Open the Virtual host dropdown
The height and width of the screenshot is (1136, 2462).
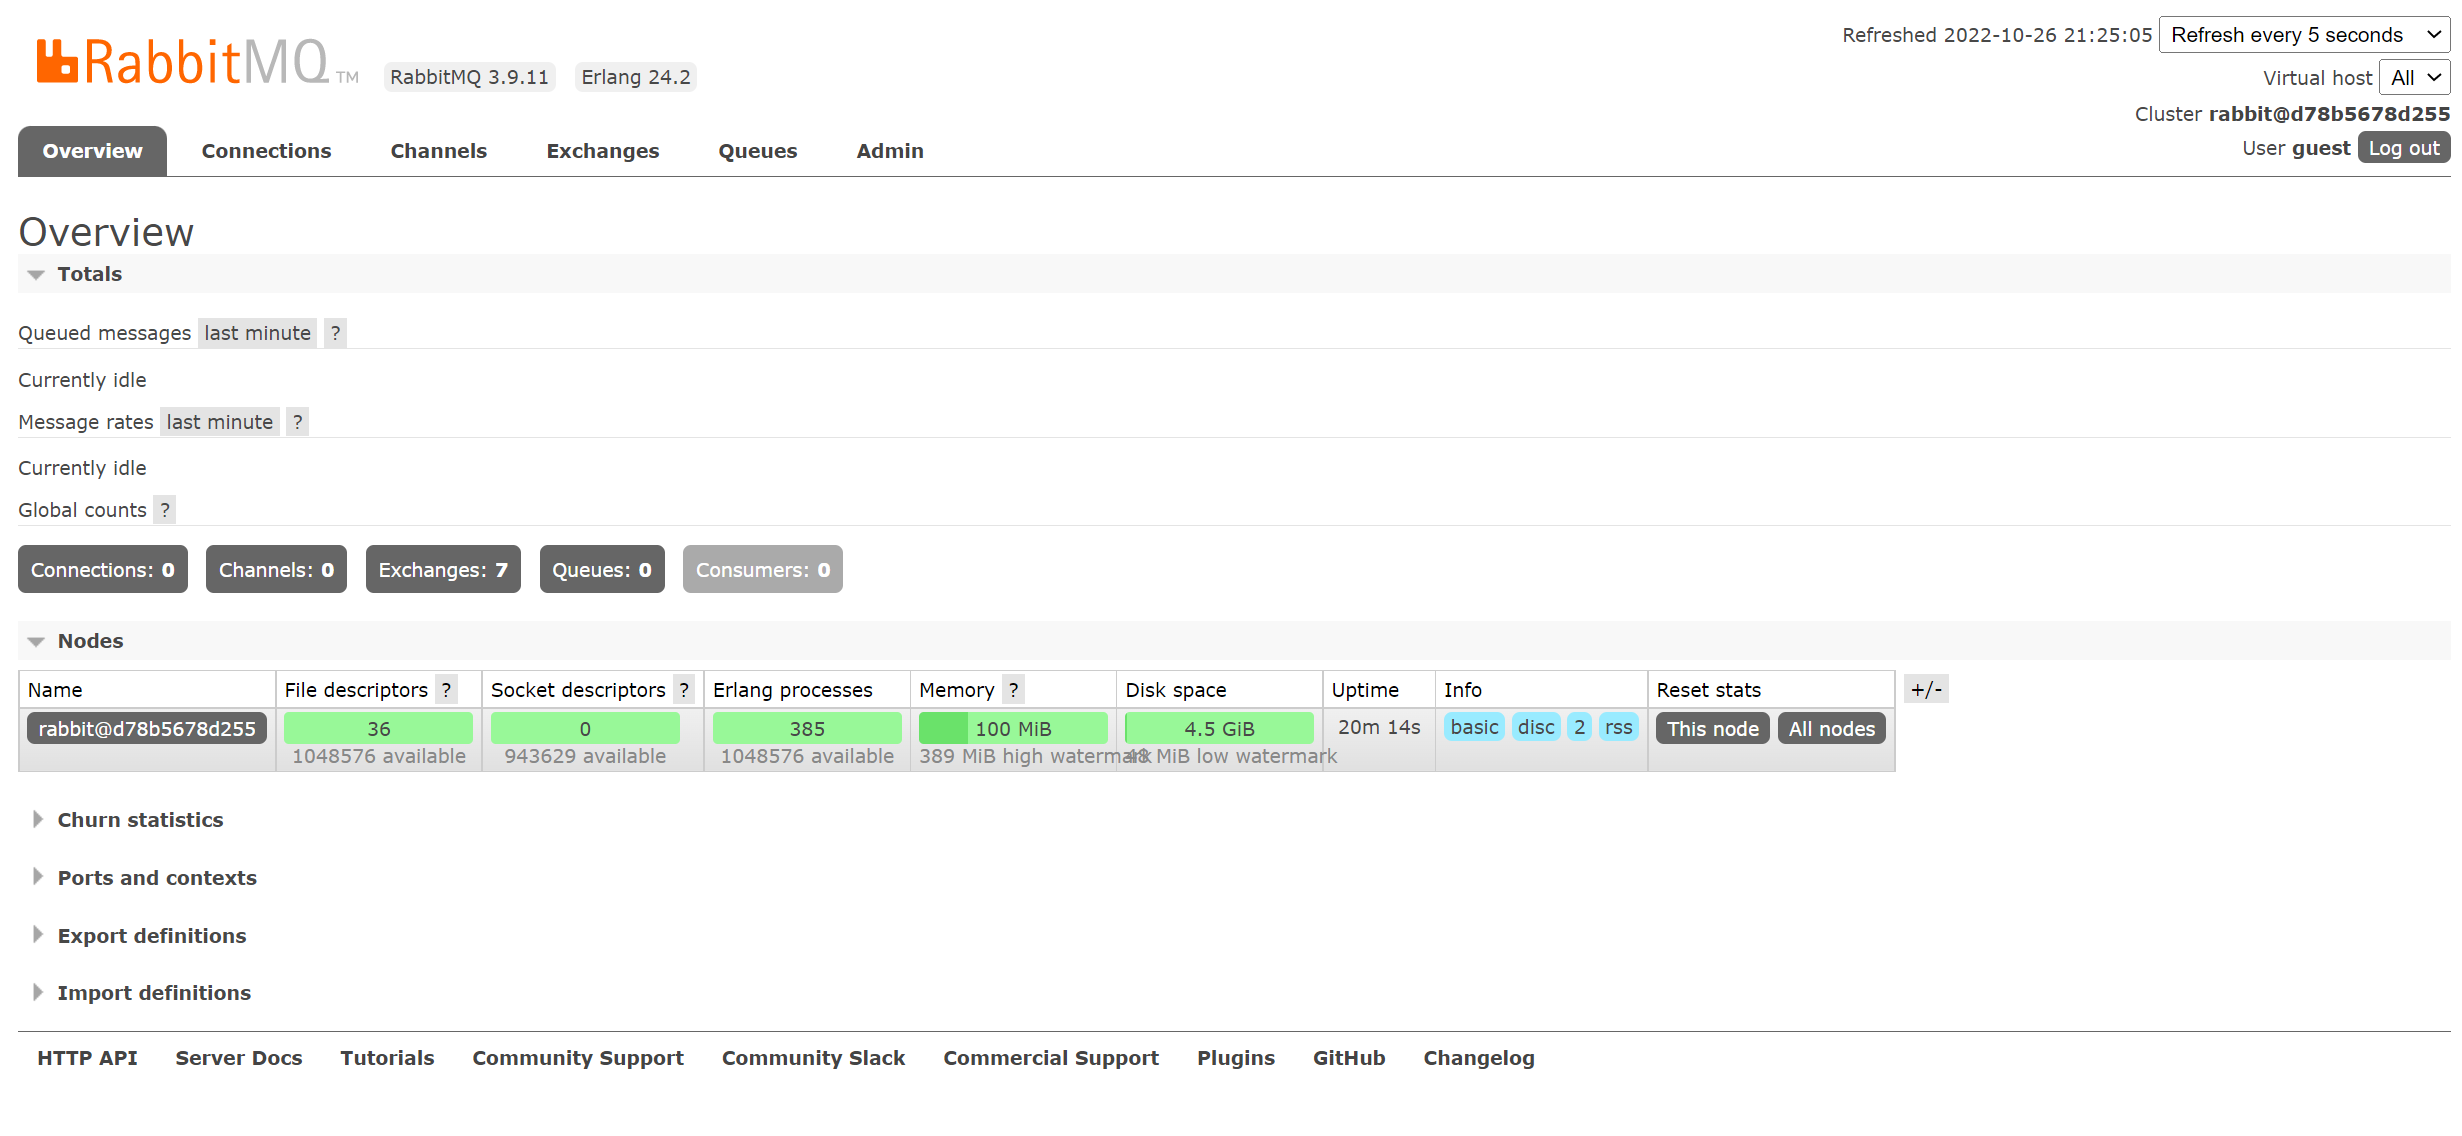point(2414,78)
